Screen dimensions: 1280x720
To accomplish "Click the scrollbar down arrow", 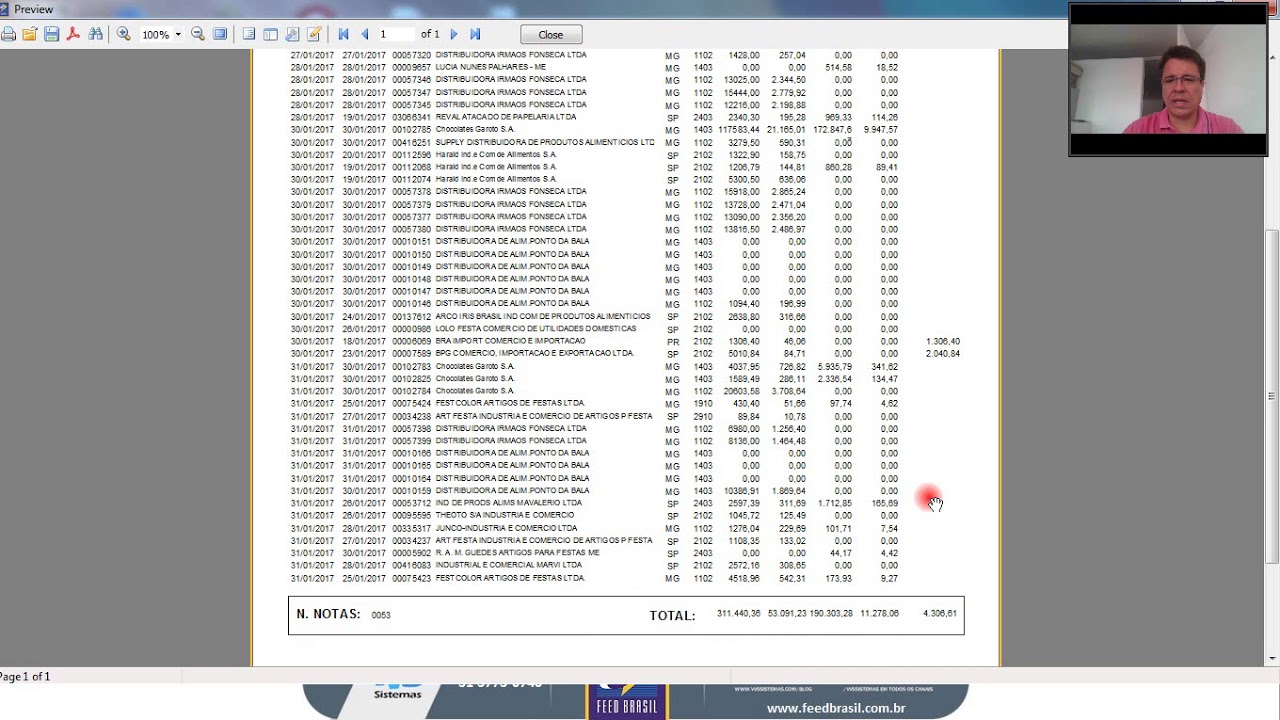I will pyautogui.click(x=1272, y=658).
